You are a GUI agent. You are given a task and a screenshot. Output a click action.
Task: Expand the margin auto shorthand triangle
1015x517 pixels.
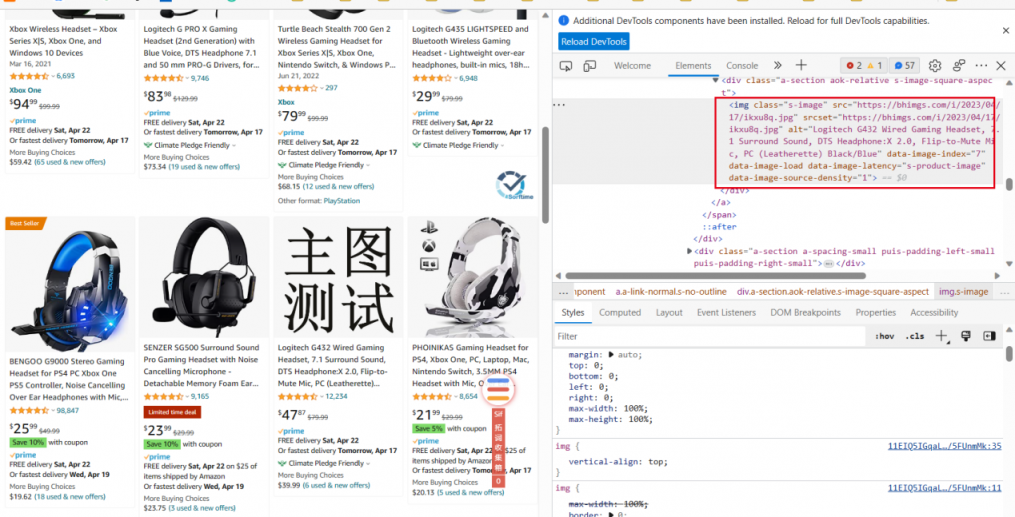(x=610, y=355)
